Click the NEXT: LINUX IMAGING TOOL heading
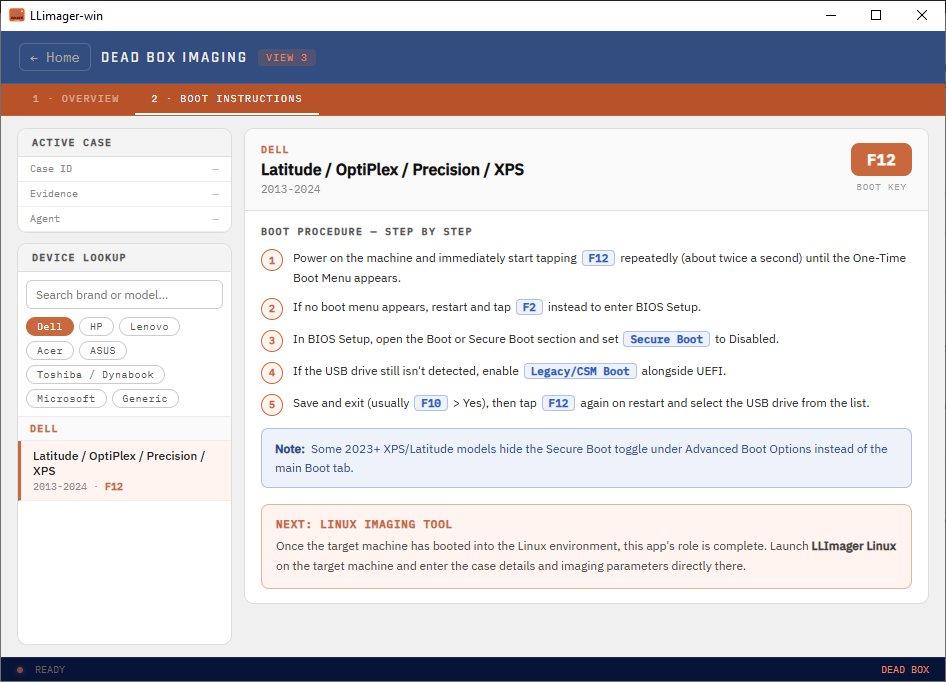 tap(364, 524)
